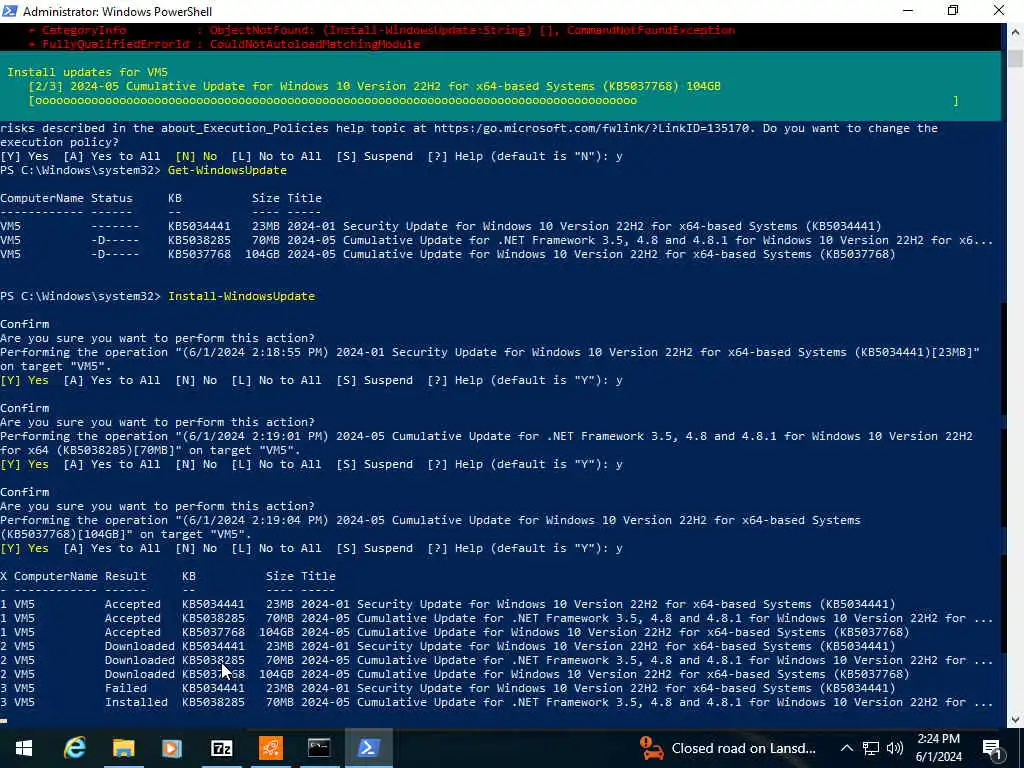Close the PowerShell window

[999, 10]
